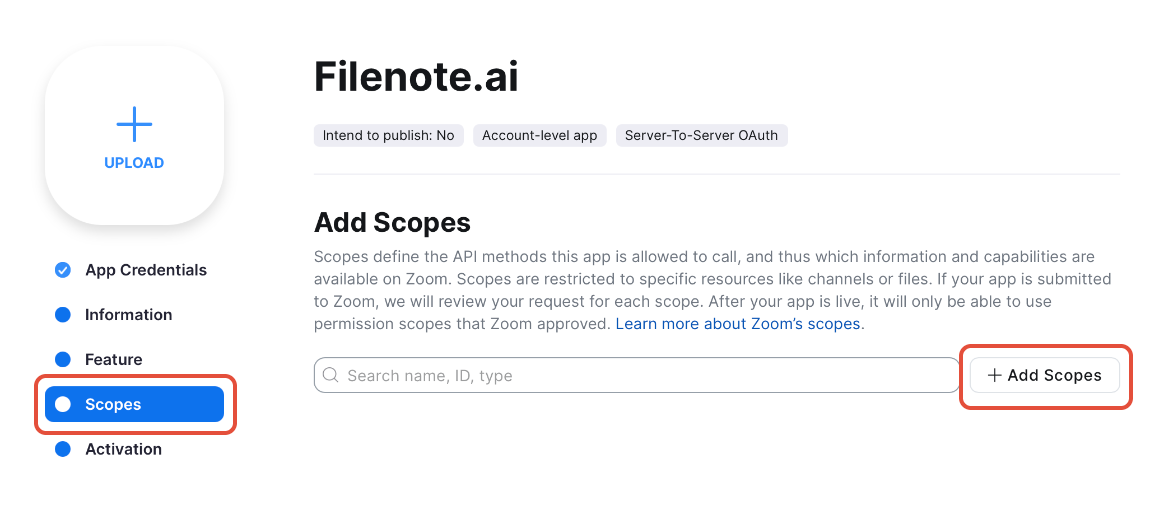Navigate to the Activation step

123,449
